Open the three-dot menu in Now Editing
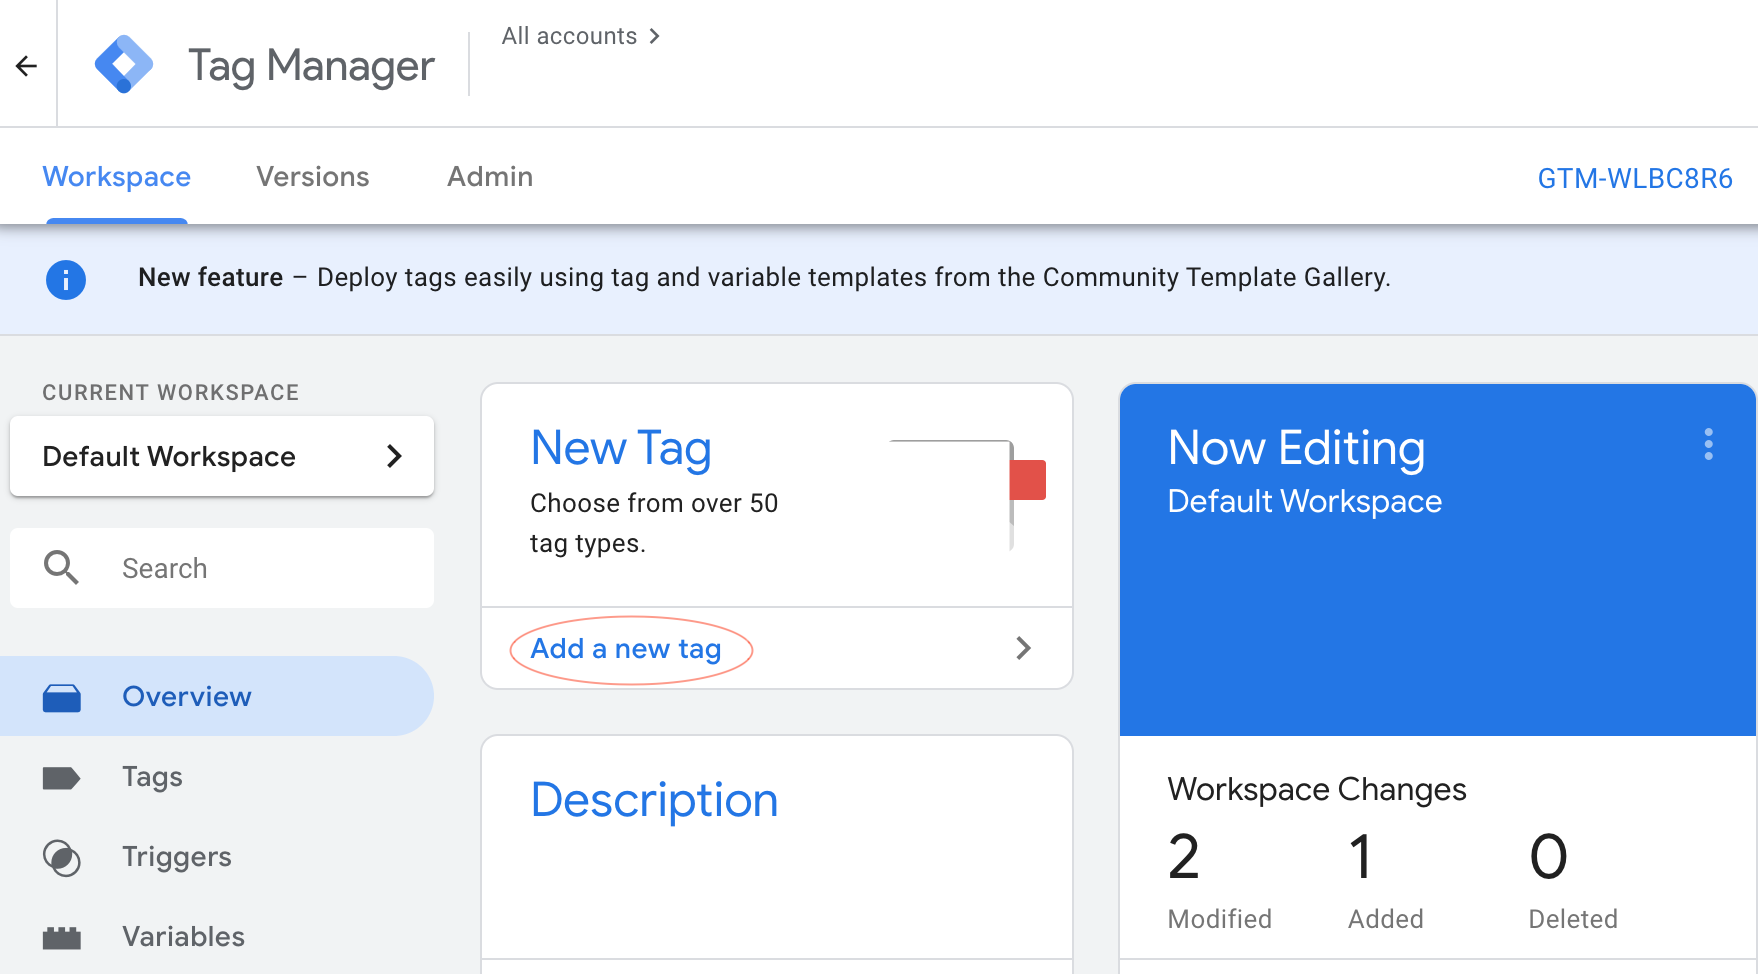The image size is (1758, 974). click(x=1708, y=444)
